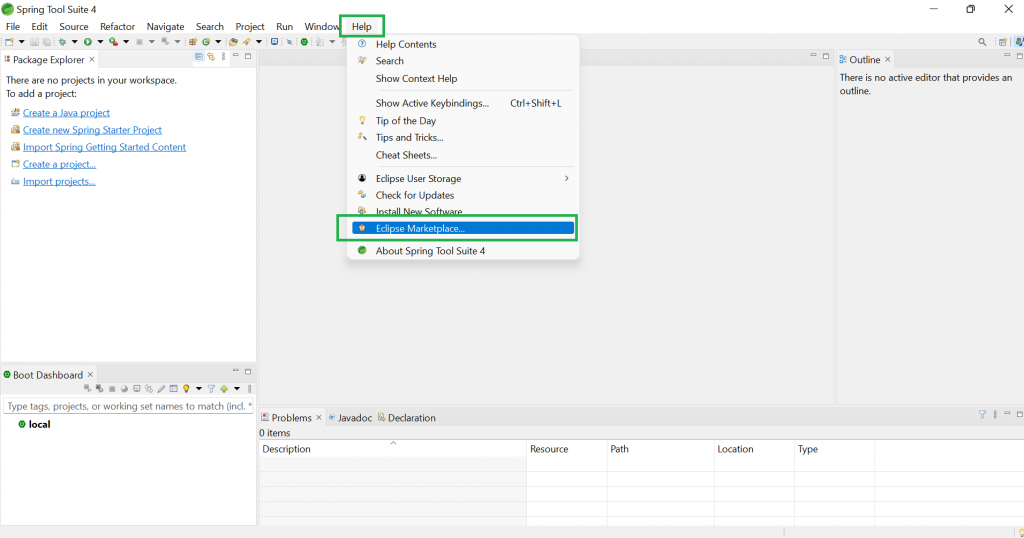The image size is (1024, 538).
Task: Click the columns icon in Boot Dashboard toolbar
Action: pyautogui.click(x=174, y=388)
